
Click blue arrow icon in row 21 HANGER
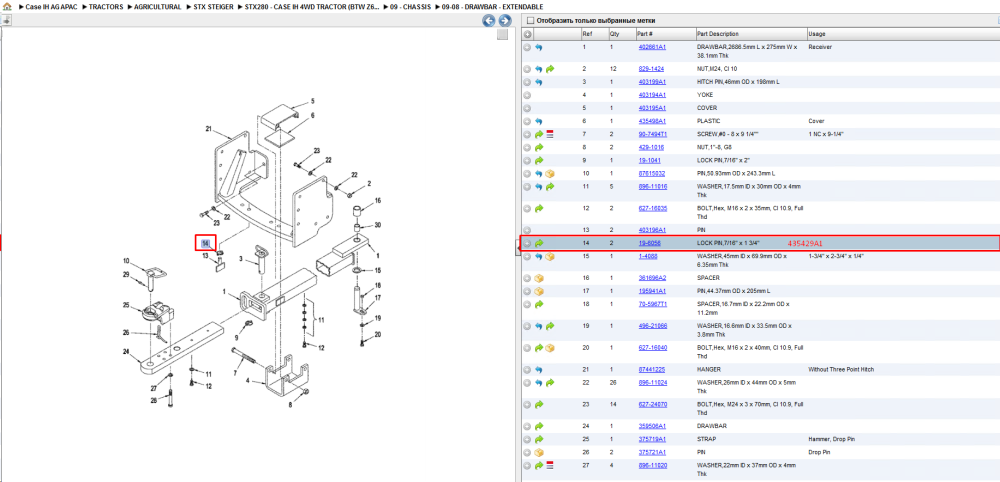(x=539, y=369)
